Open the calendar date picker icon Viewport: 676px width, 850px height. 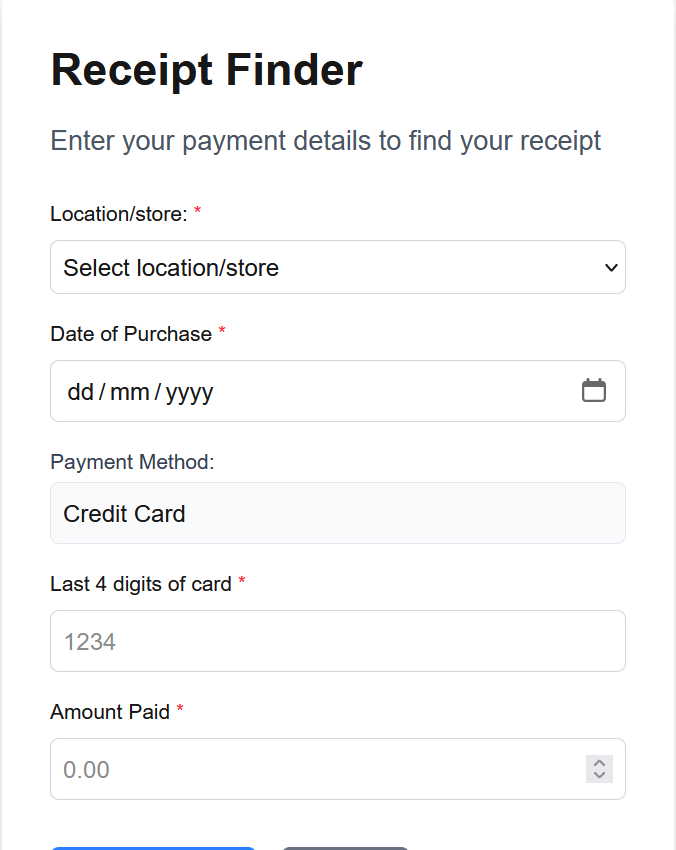pyautogui.click(x=594, y=390)
